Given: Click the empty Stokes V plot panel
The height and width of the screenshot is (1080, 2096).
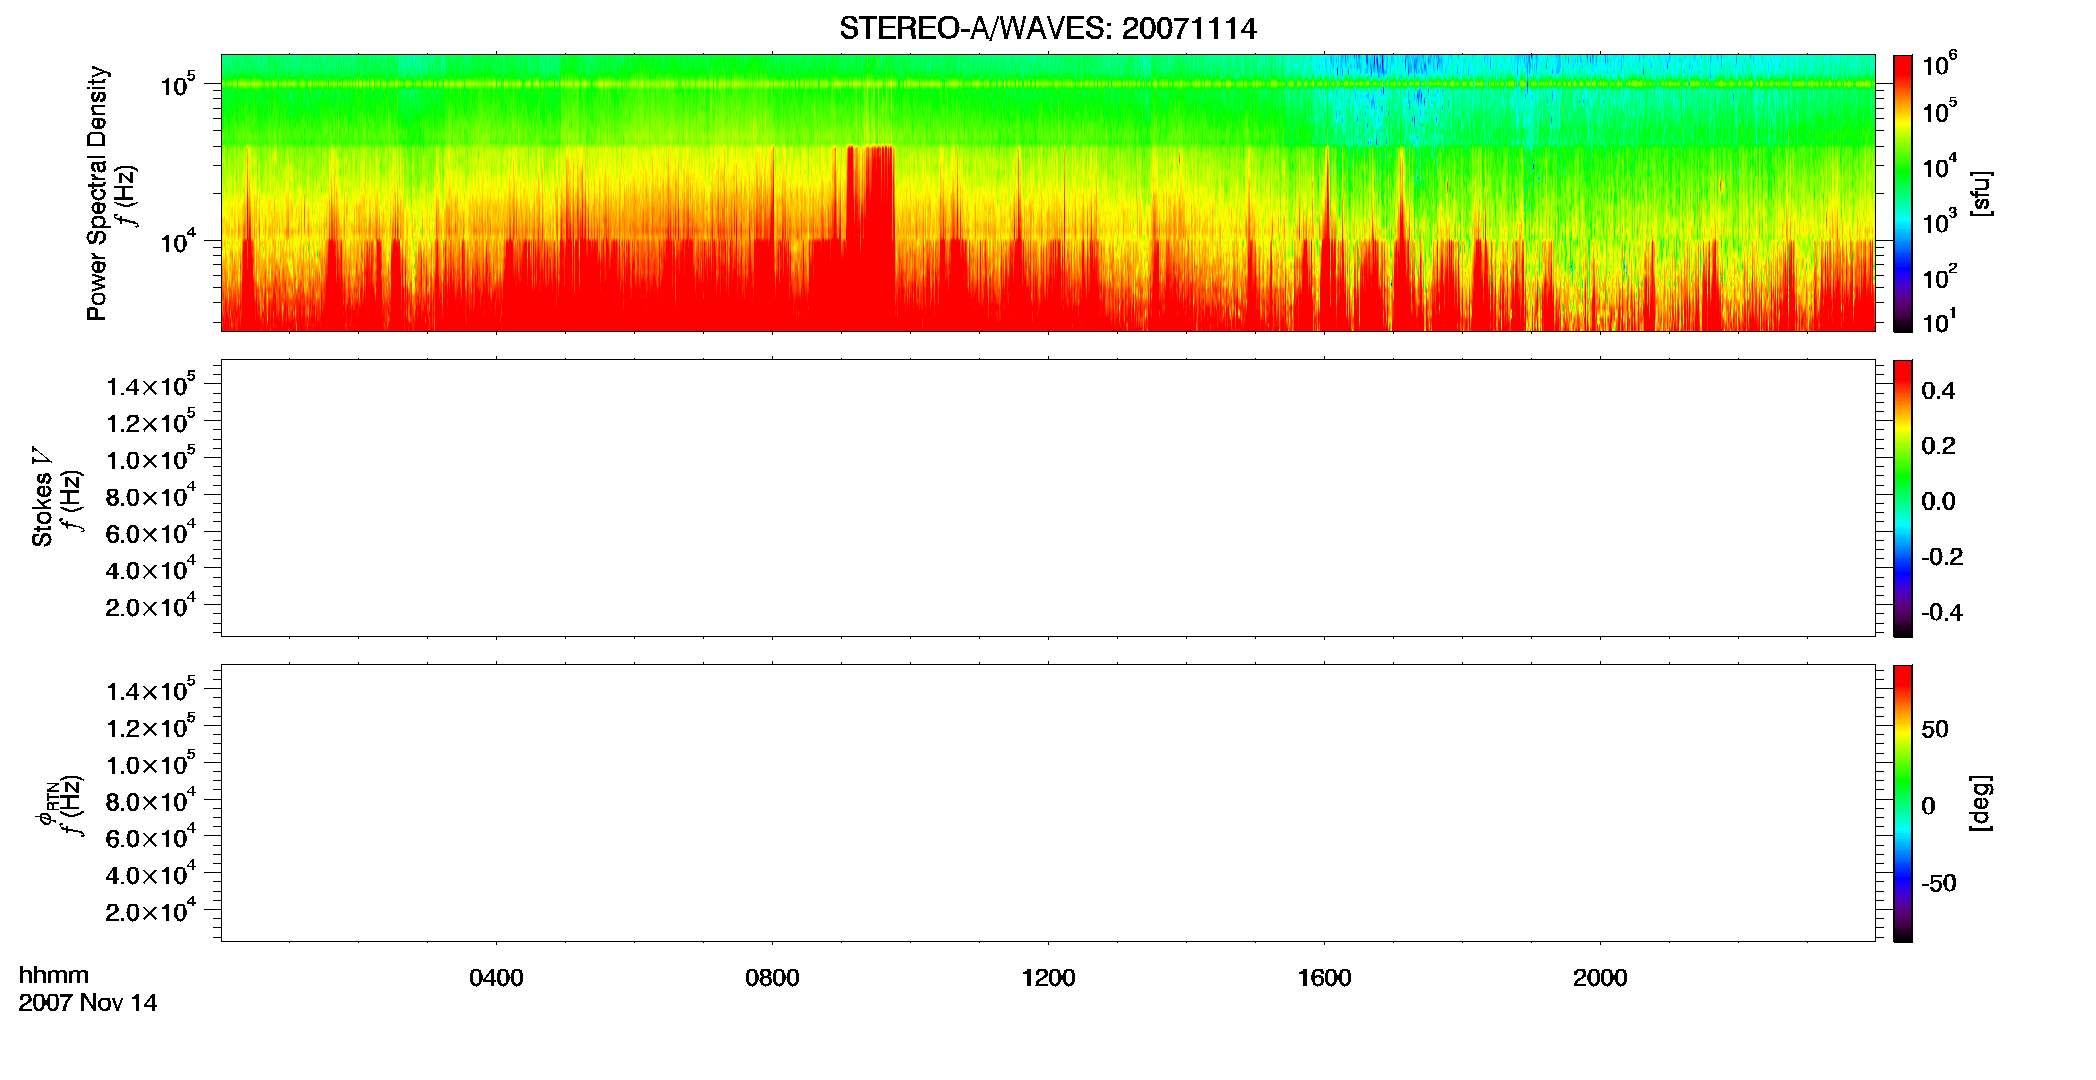Looking at the screenshot, I should [x=1048, y=498].
